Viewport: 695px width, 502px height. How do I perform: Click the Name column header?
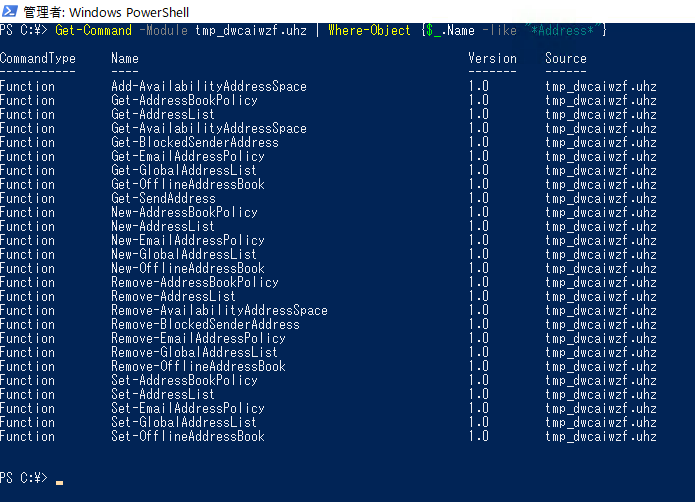pyautogui.click(x=125, y=58)
